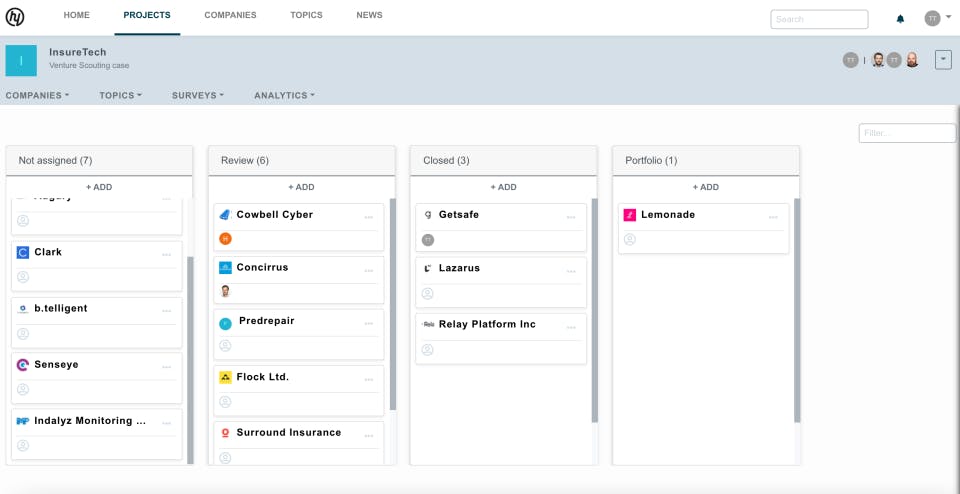Open the Relay Platform Inc card
This screenshot has width=960, height=494.
coord(487,325)
